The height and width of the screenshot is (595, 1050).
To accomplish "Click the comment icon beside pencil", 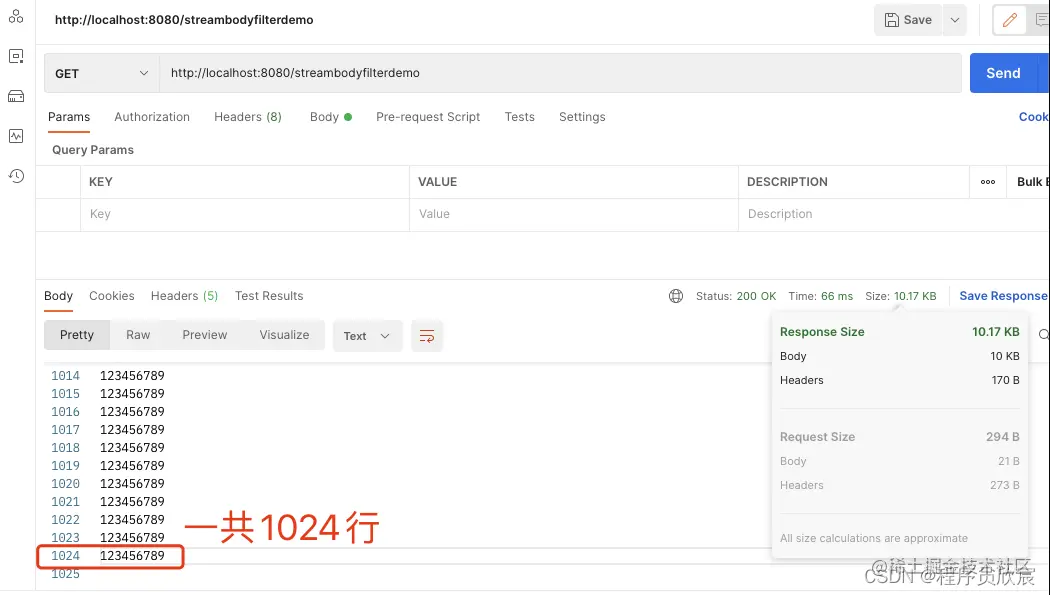I will coord(1041,20).
